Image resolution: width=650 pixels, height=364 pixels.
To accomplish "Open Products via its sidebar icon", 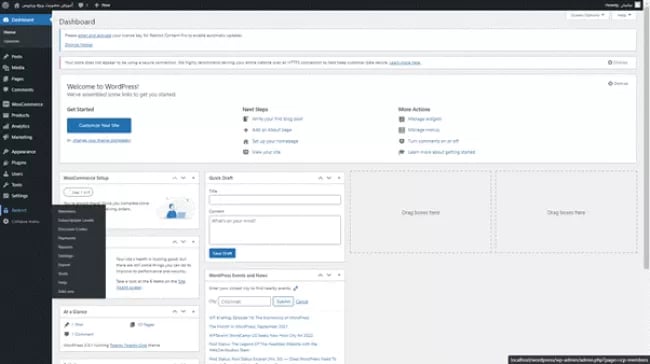I will (x=6, y=115).
